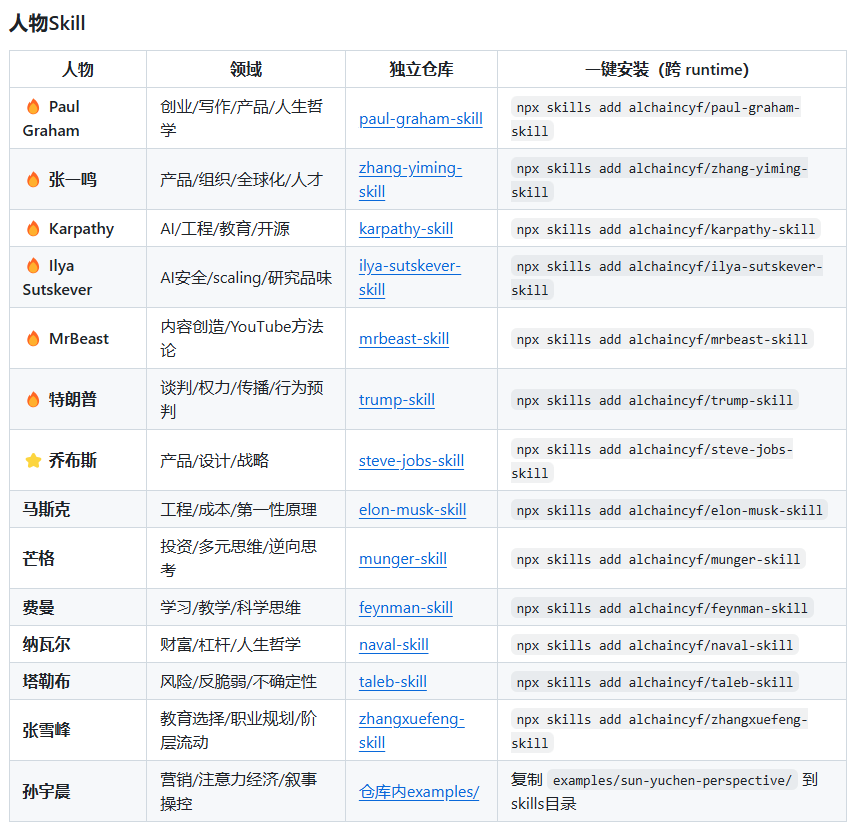Click the star icon beside 乔布斯
863x834 pixels.
click(33, 460)
